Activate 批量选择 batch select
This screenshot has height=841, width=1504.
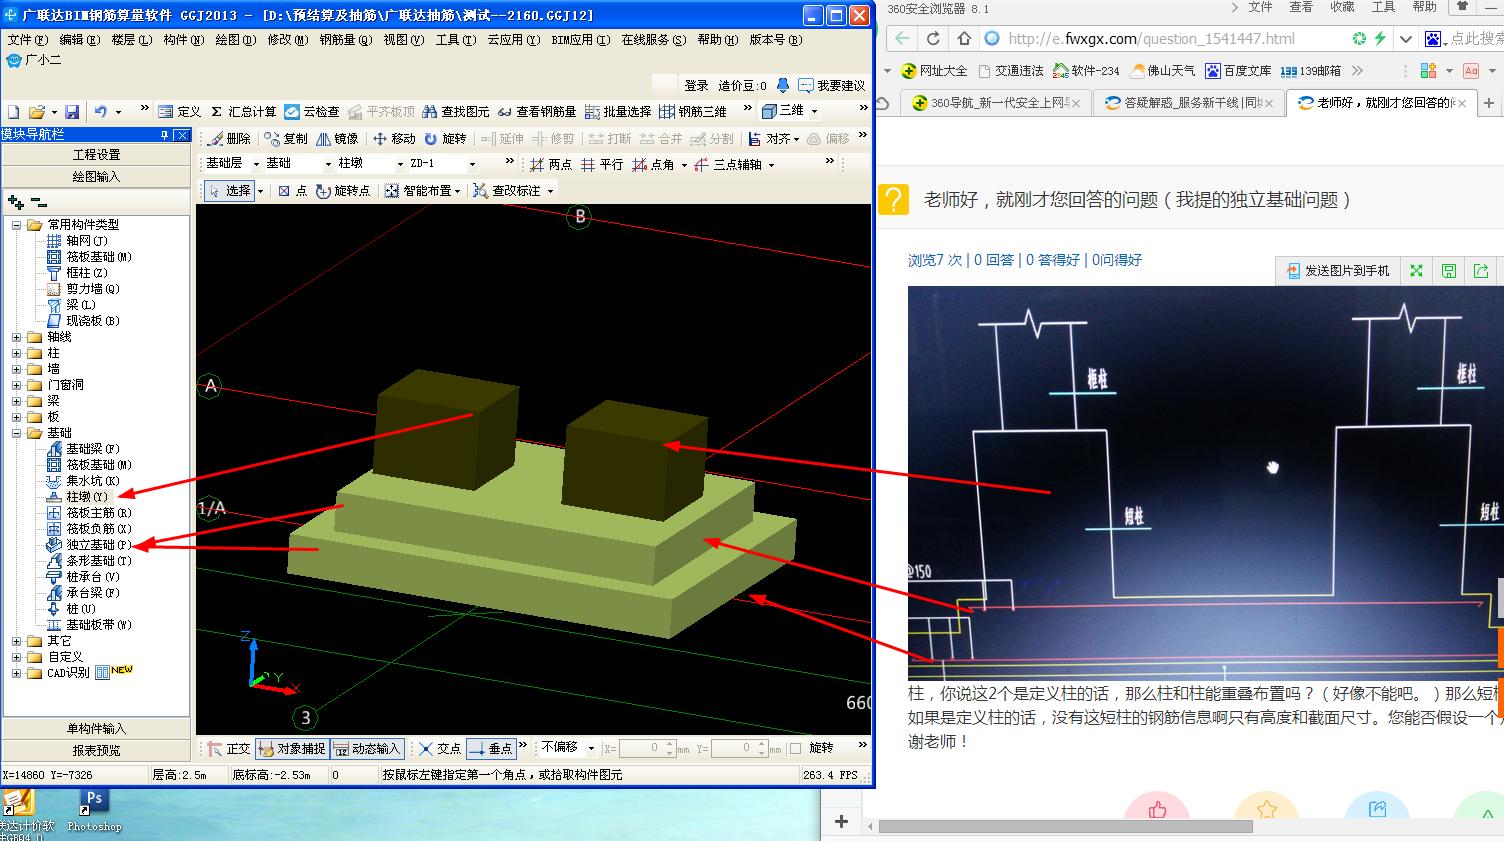click(618, 112)
